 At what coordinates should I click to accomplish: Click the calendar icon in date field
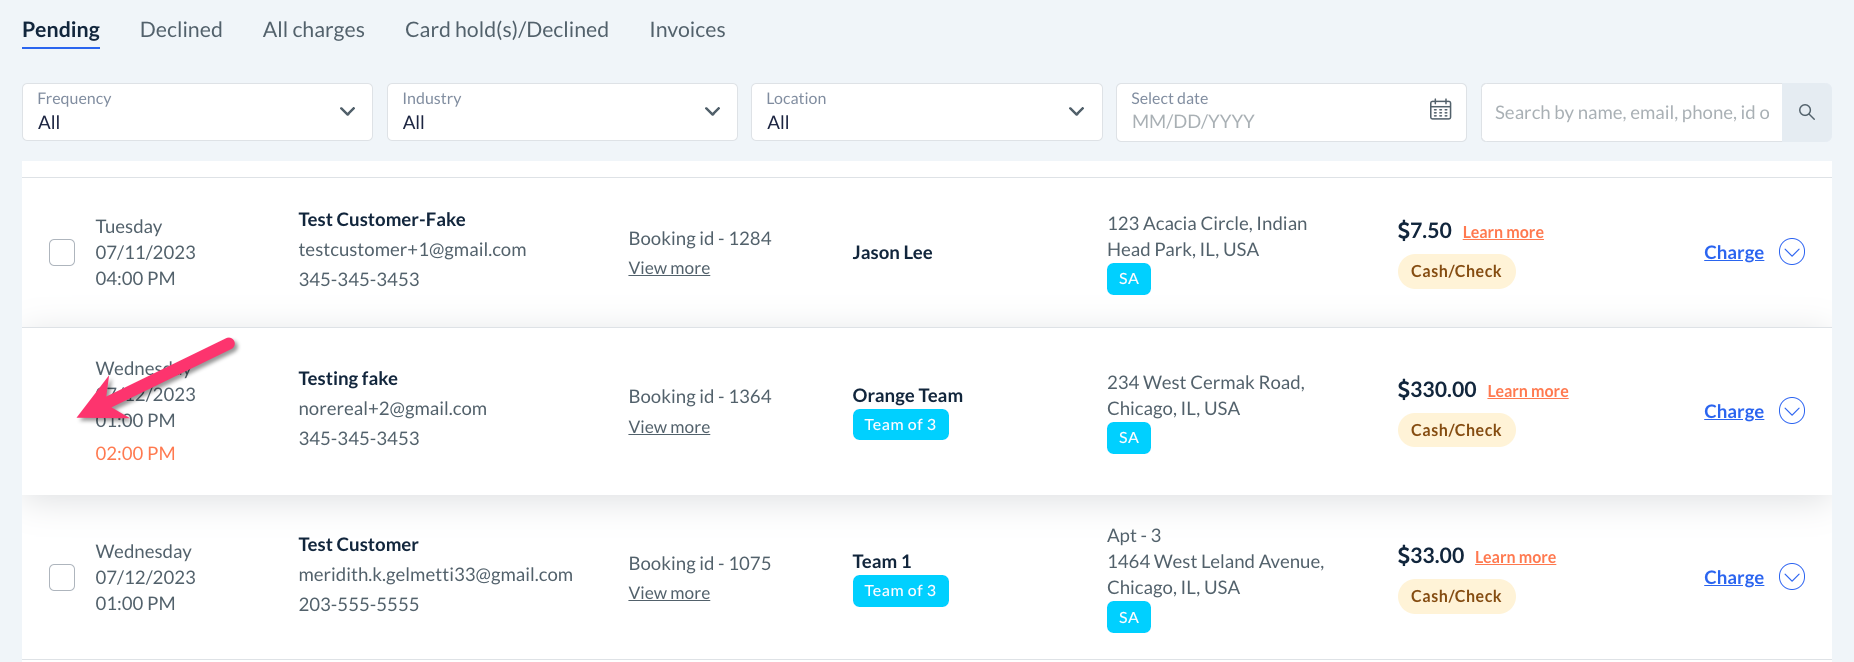[x=1440, y=110]
